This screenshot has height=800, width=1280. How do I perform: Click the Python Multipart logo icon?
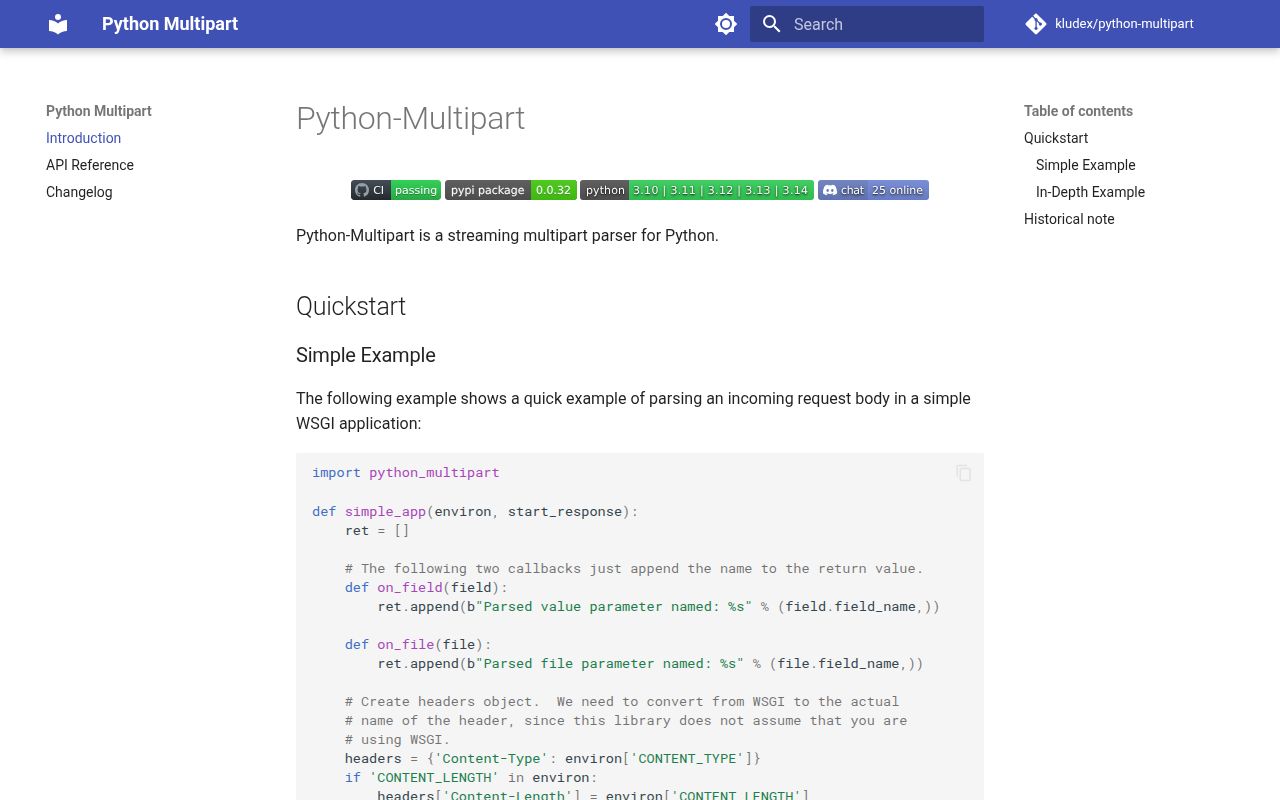click(58, 24)
